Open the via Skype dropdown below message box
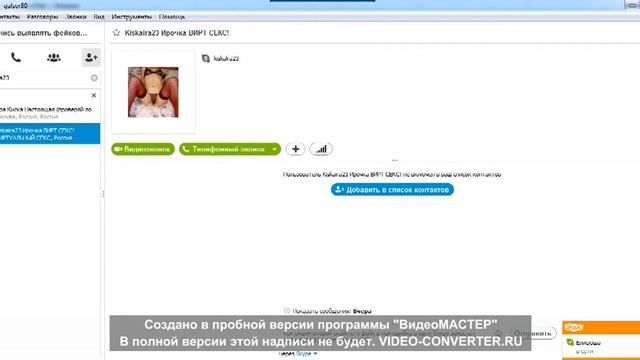 coord(306,353)
